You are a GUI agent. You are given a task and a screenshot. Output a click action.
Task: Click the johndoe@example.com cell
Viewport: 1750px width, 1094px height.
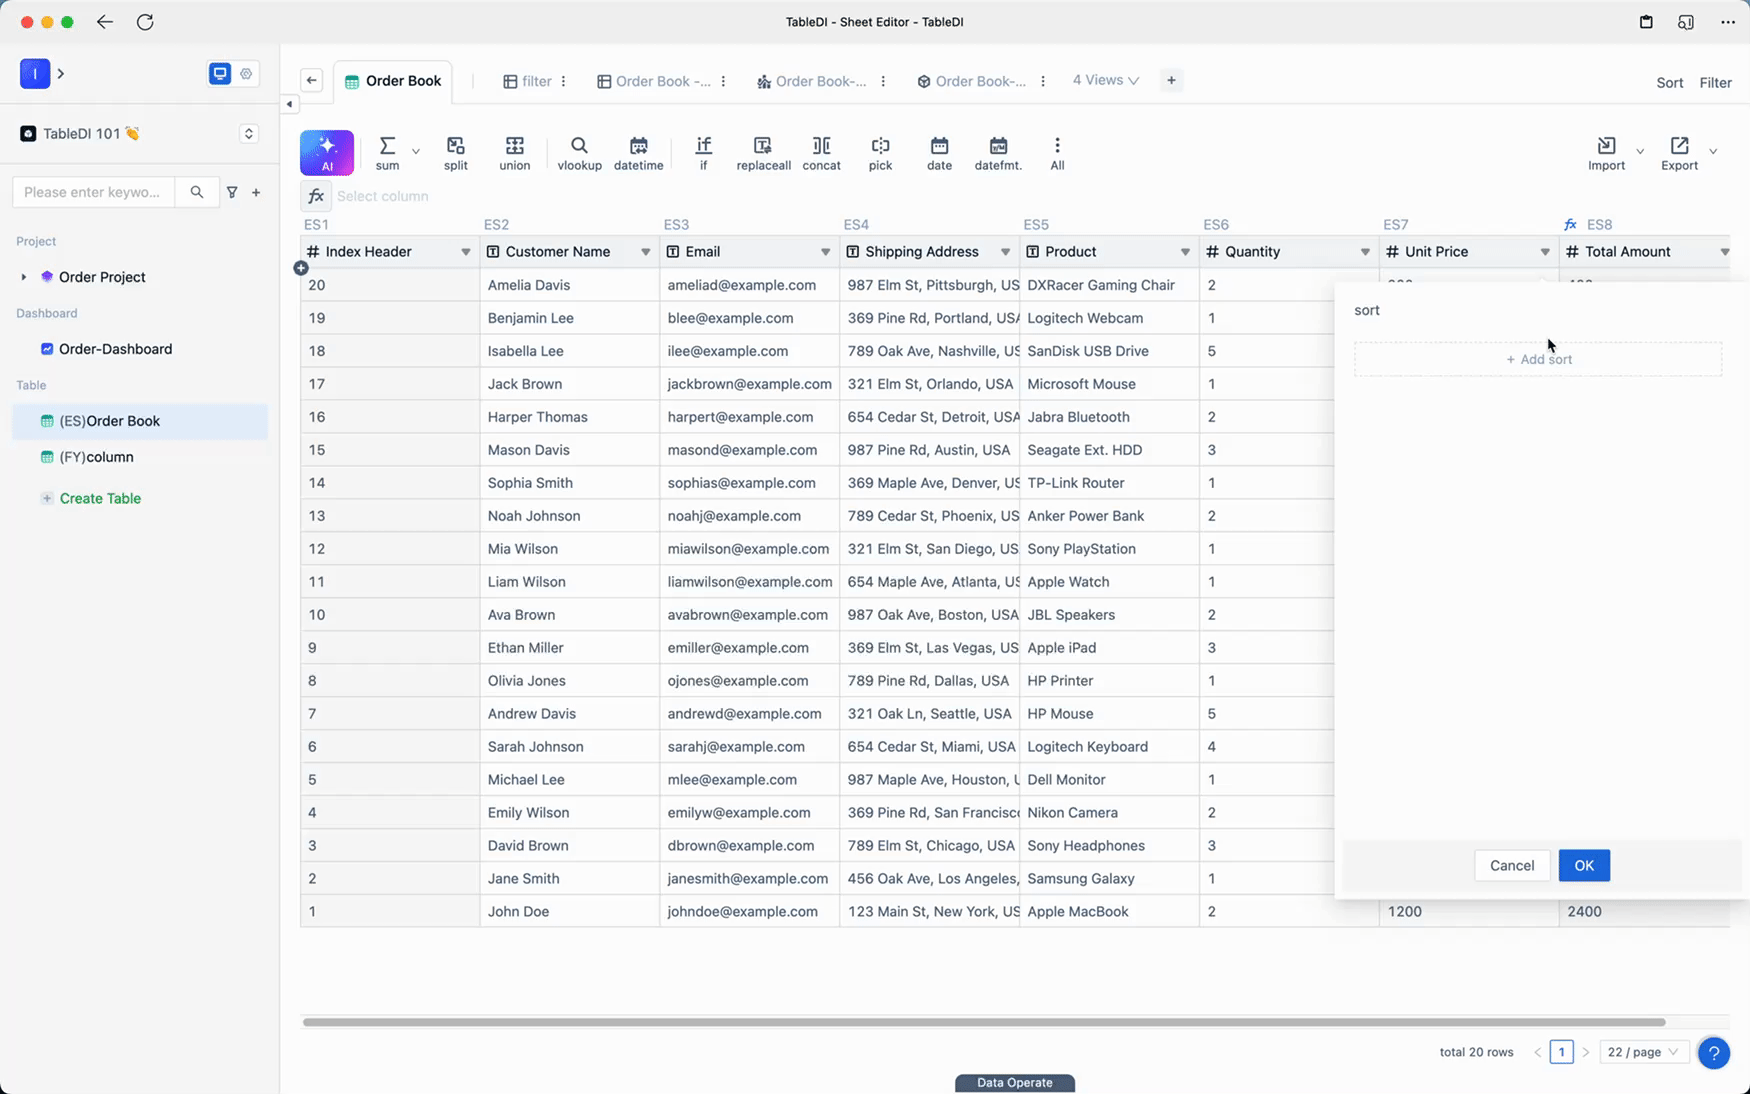[749, 911]
